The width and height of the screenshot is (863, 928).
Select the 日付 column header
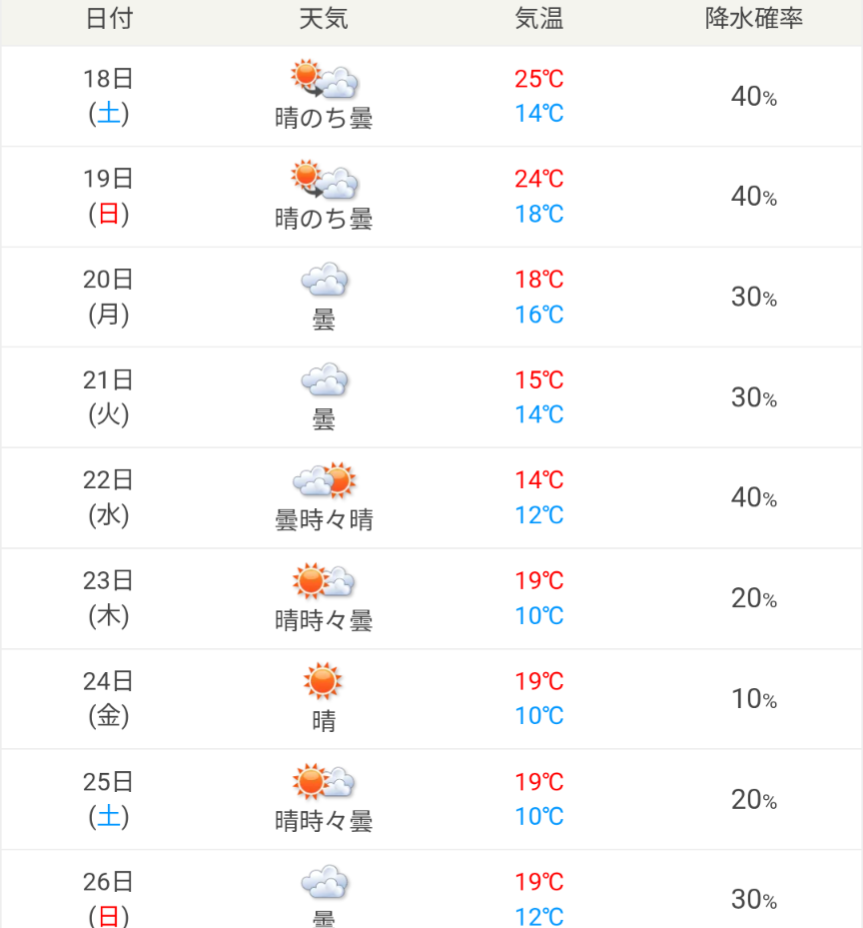click(108, 19)
